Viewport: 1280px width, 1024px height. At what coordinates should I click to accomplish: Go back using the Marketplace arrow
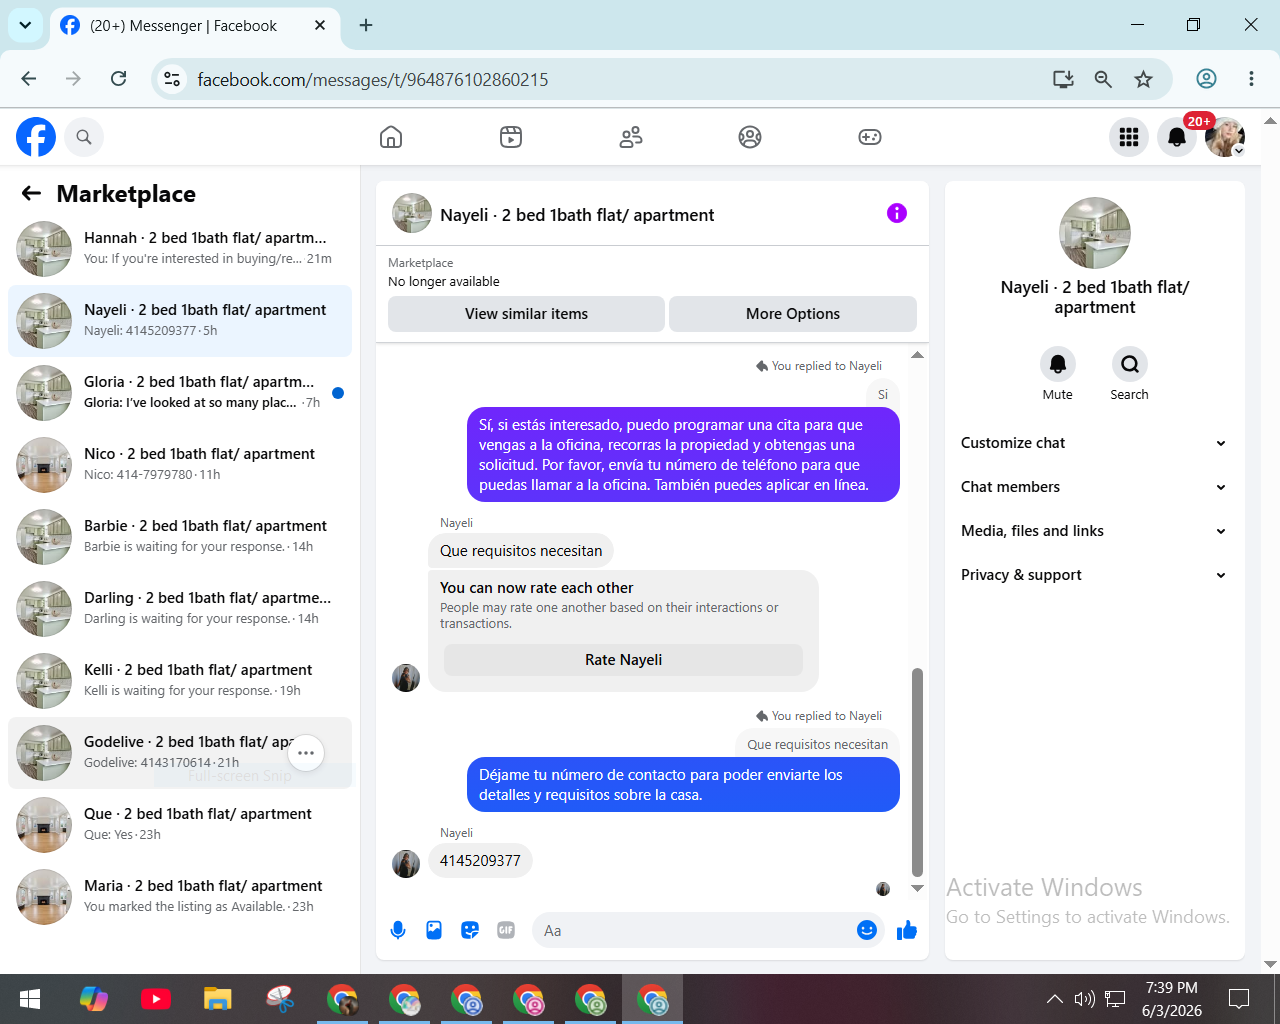coord(32,193)
